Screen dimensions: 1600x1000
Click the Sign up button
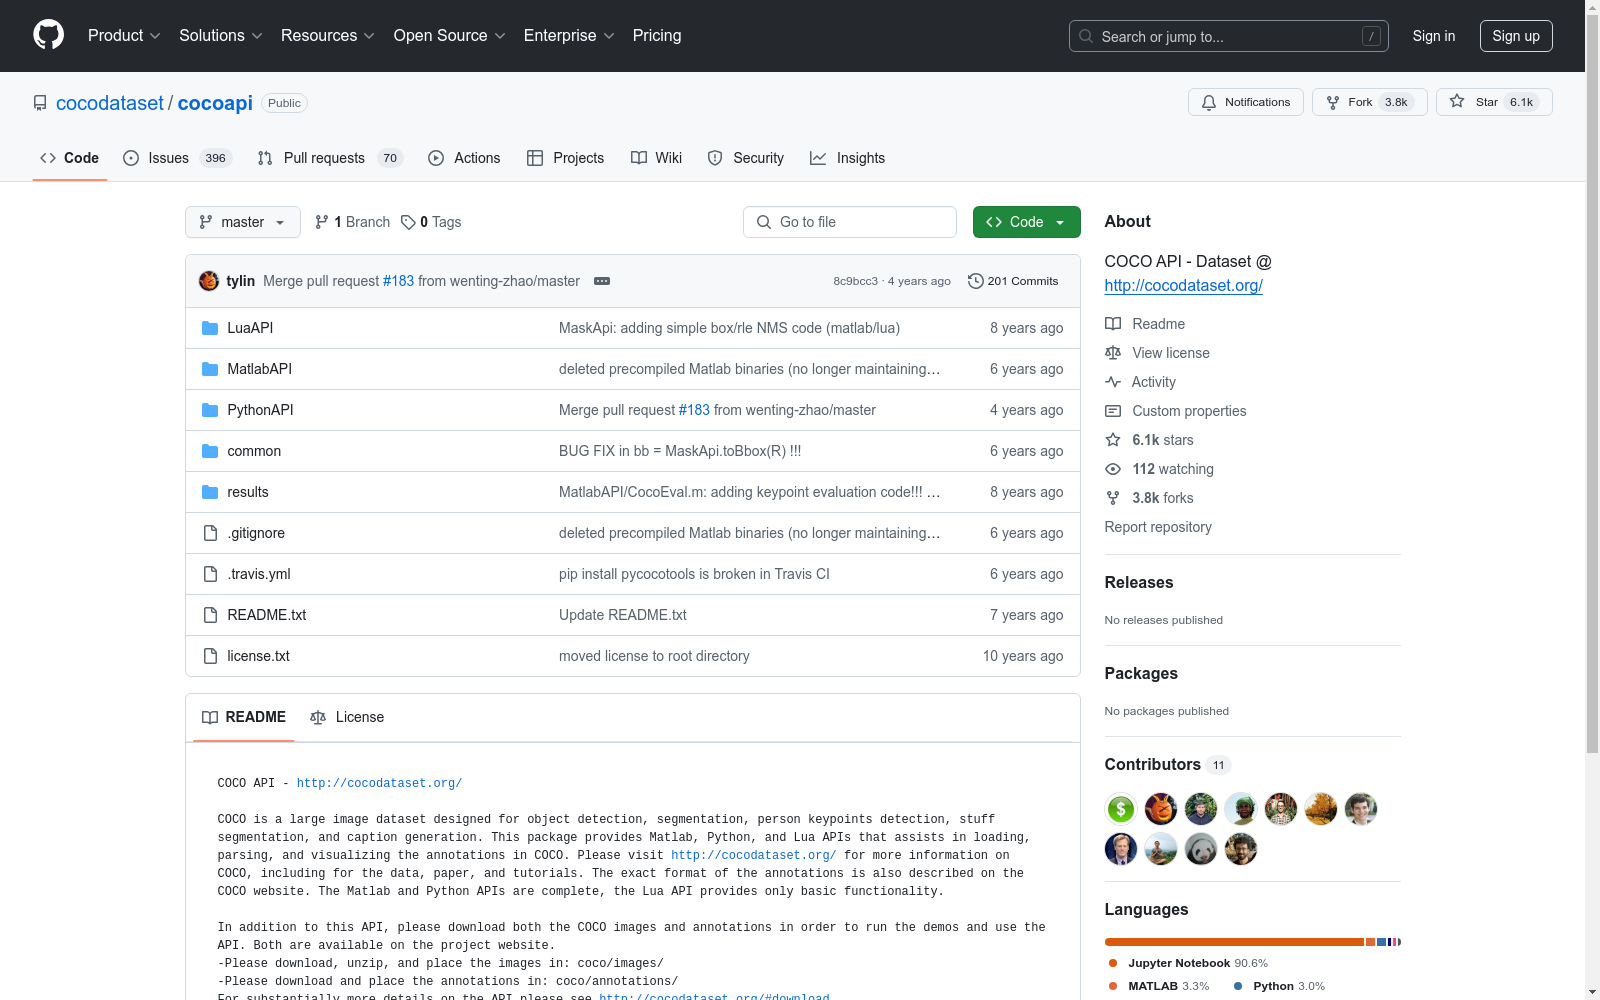pyautogui.click(x=1516, y=36)
